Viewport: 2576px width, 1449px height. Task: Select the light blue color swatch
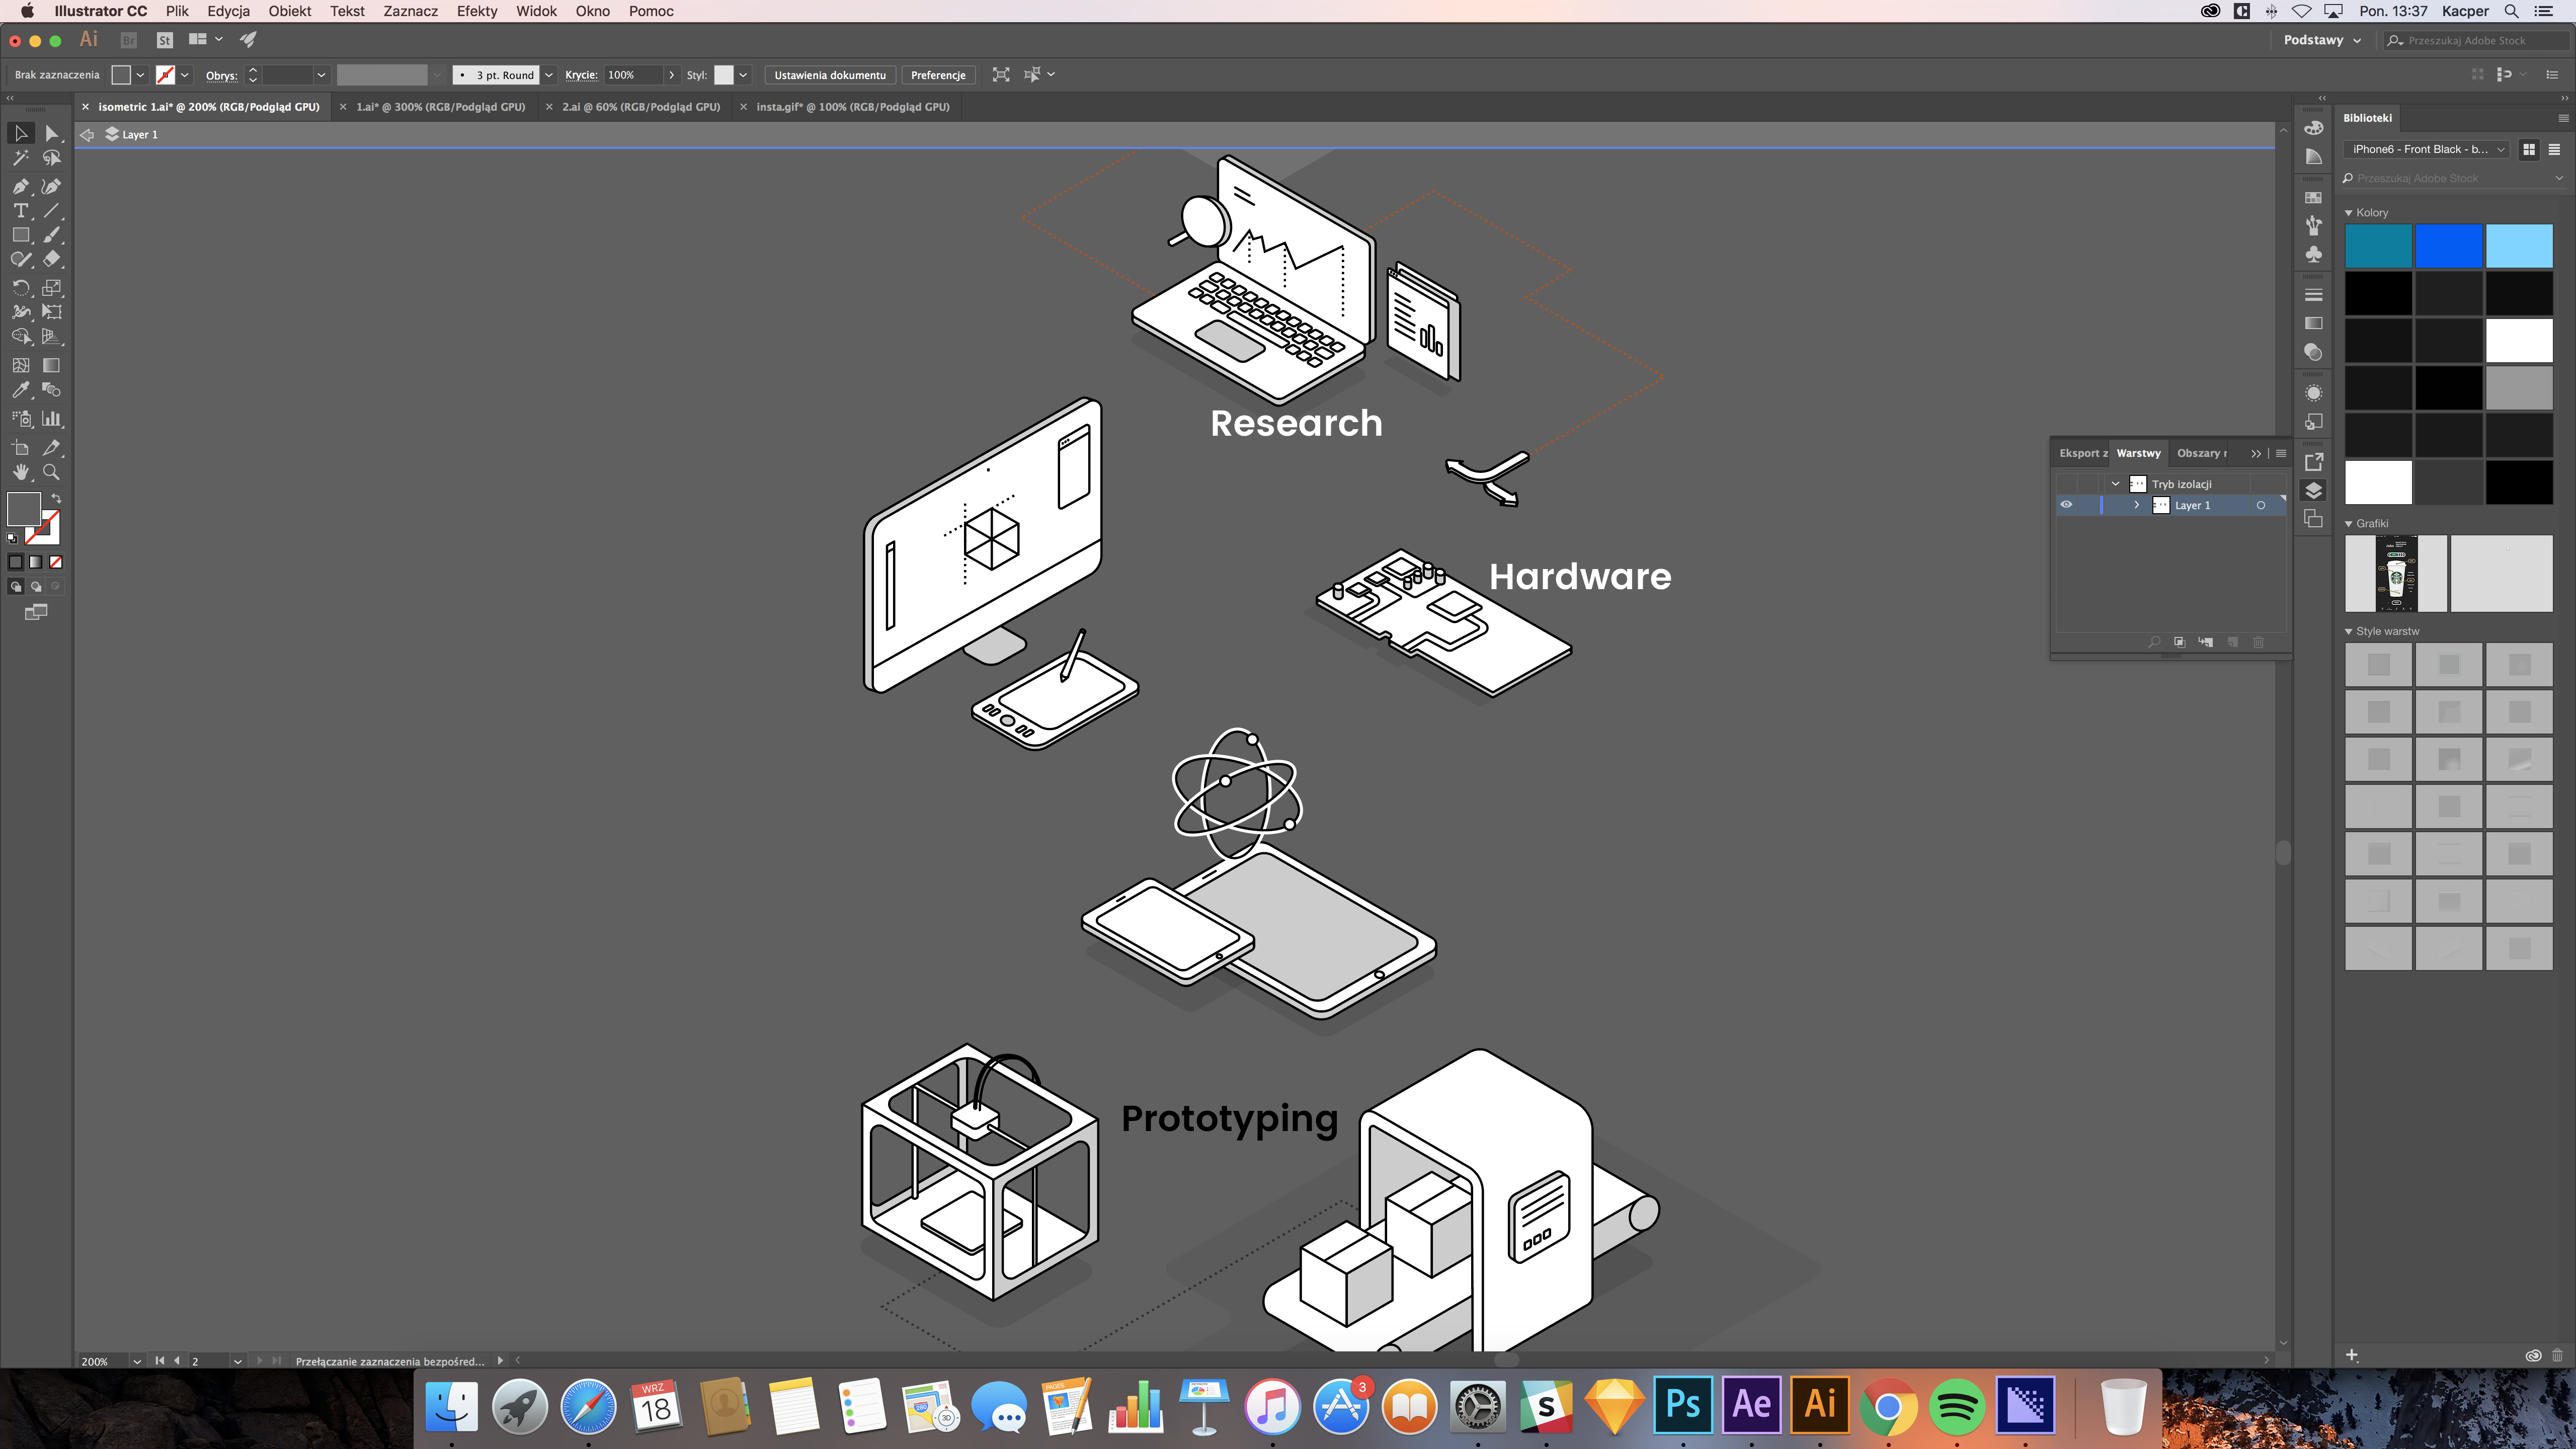pyautogui.click(x=2518, y=247)
